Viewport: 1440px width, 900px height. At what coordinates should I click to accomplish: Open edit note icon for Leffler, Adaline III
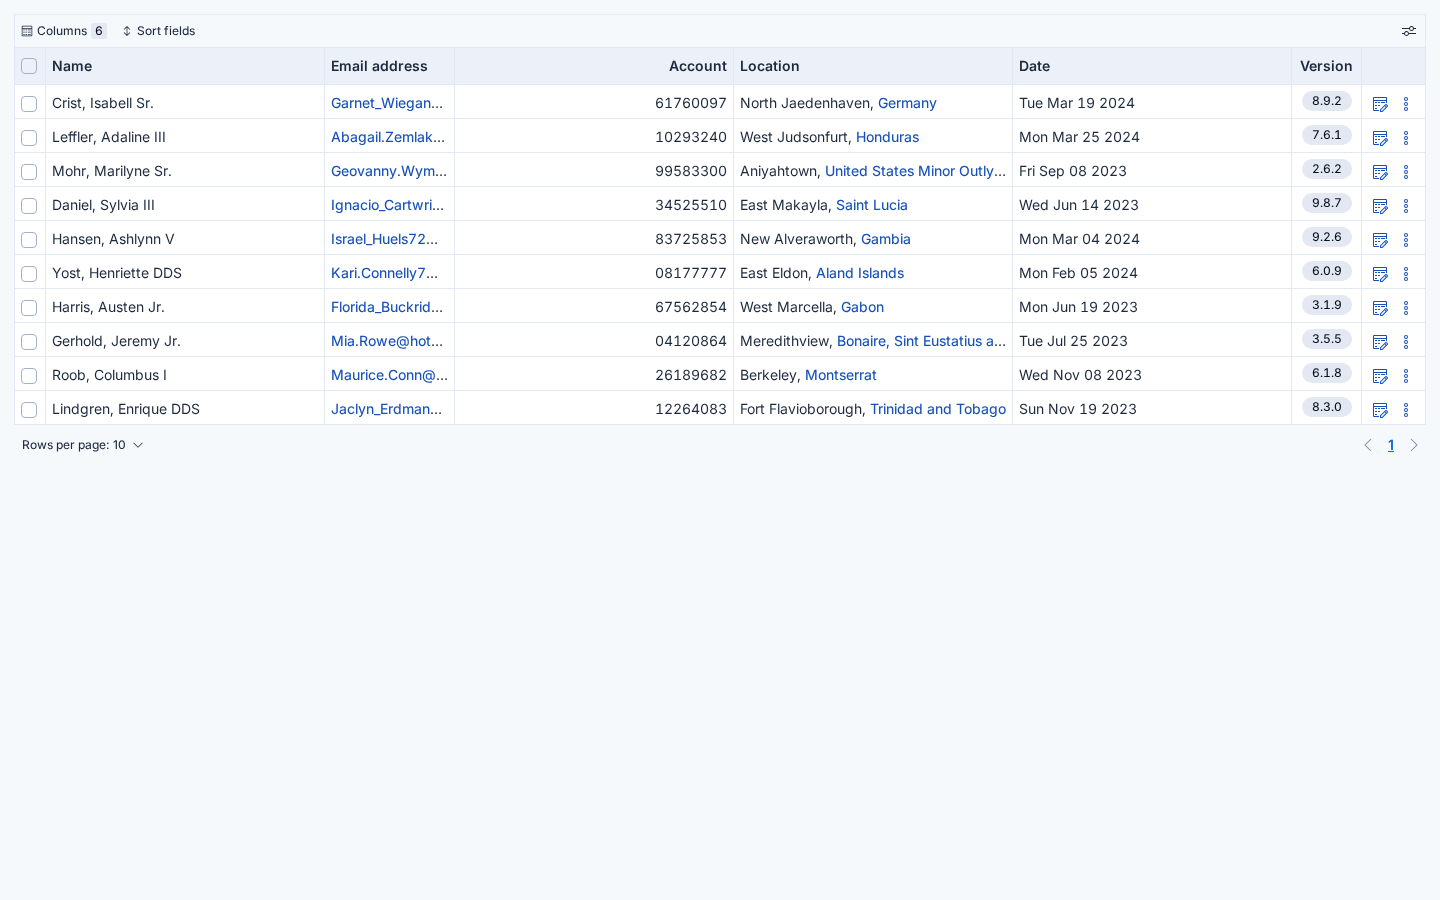[1380, 138]
